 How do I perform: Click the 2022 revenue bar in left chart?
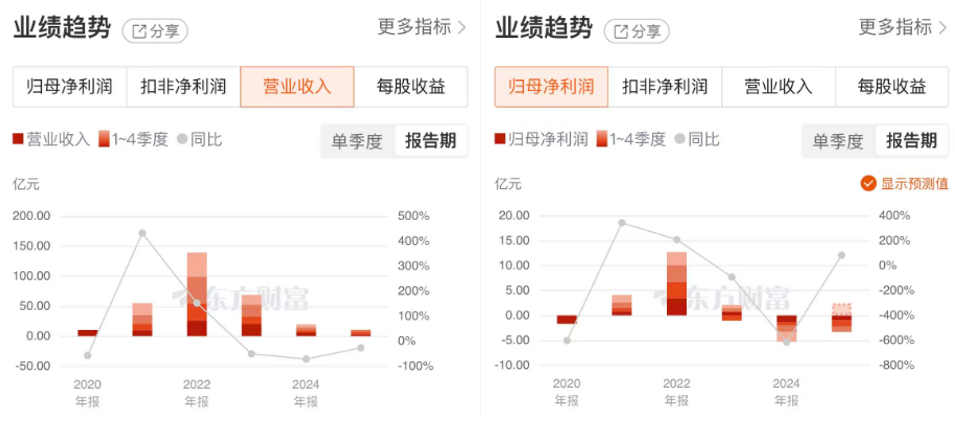tap(197, 295)
